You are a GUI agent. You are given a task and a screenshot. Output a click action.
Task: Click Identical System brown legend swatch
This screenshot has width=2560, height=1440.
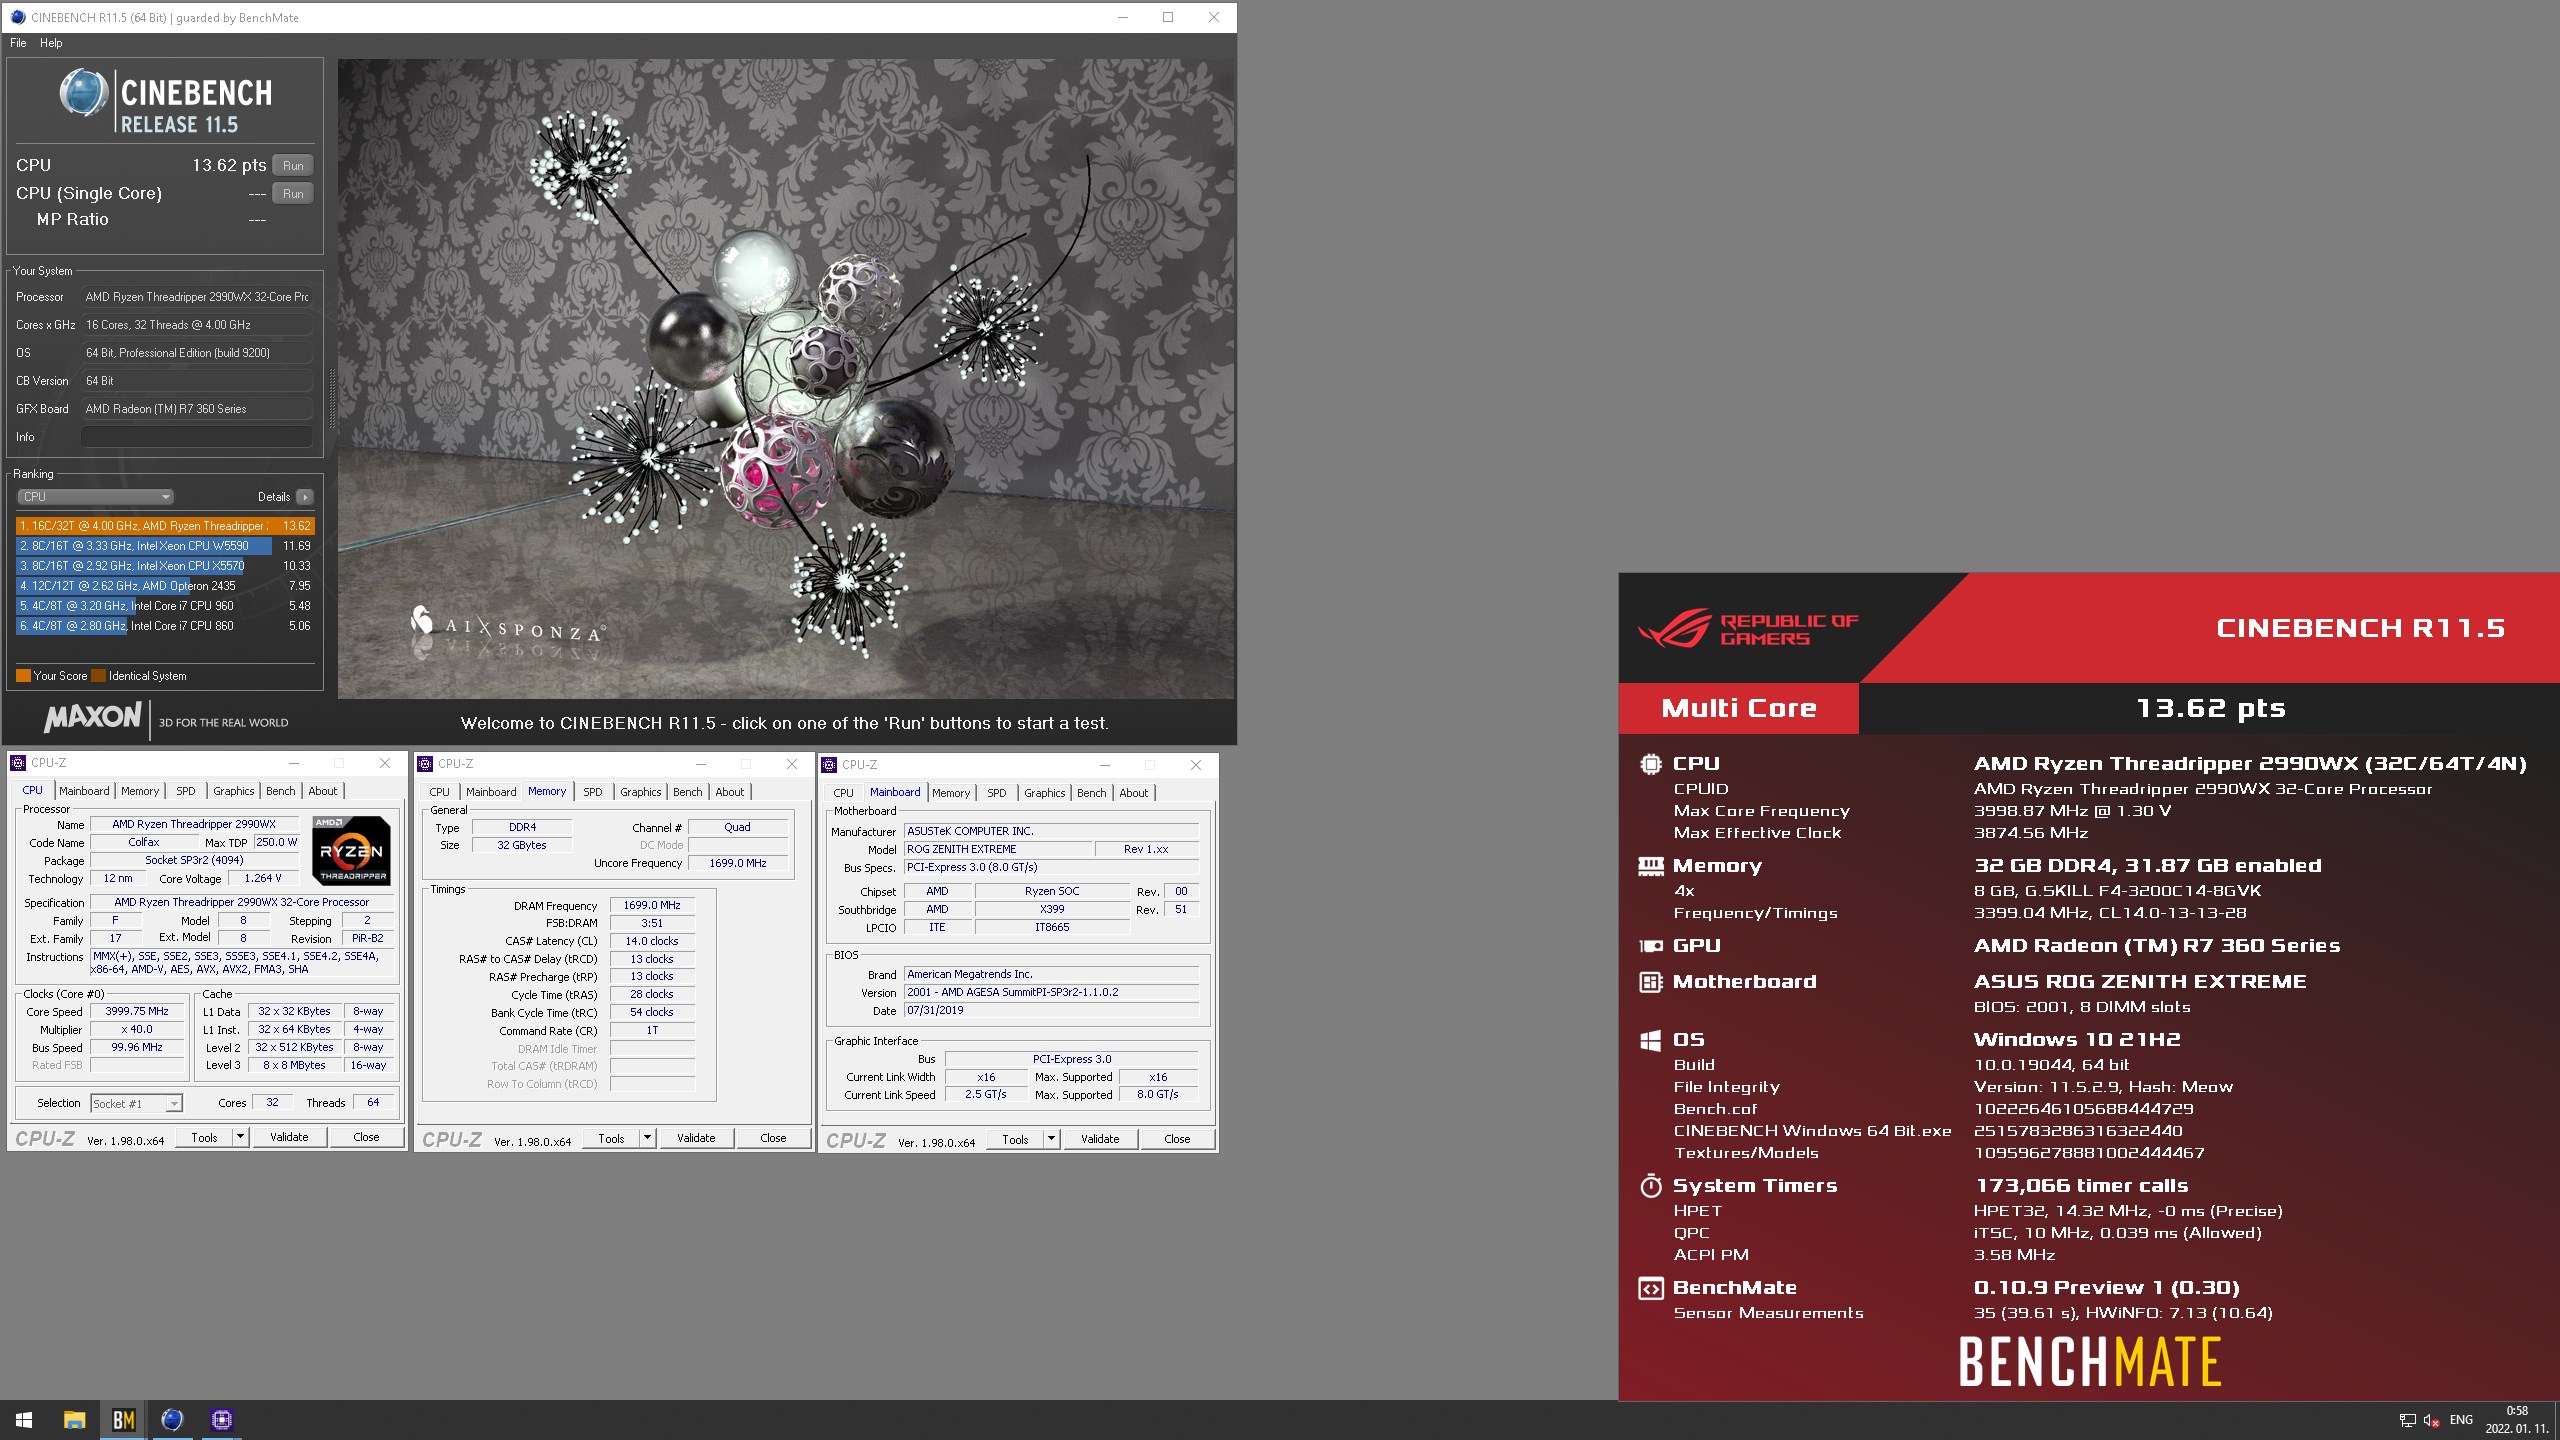click(x=98, y=676)
